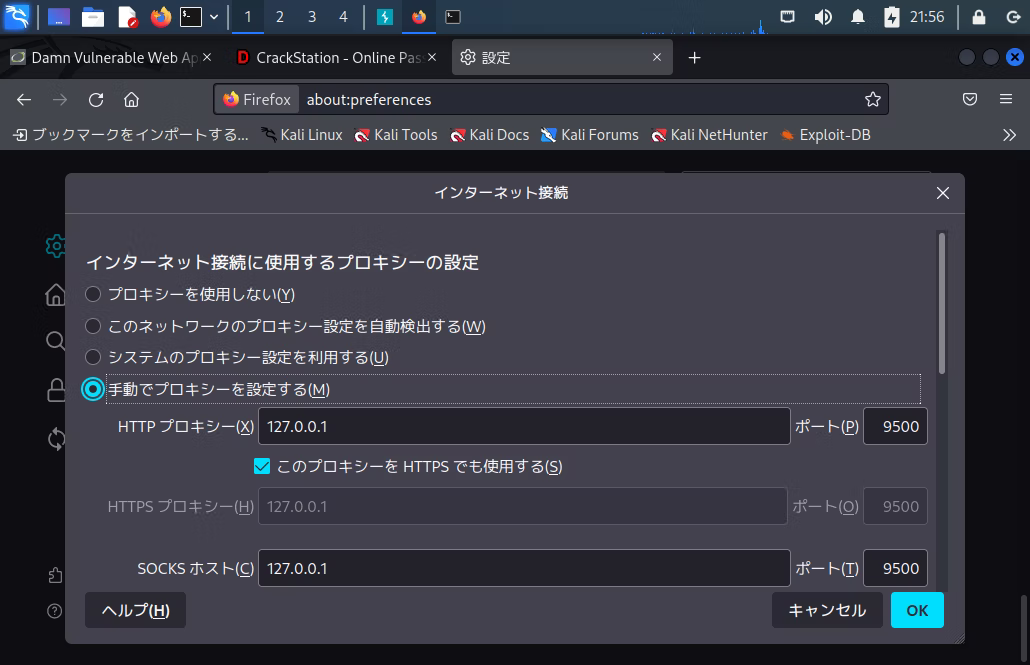The height and width of the screenshot is (665, 1030).
Task: Open the Kali NetHunter bookmark
Action: [x=709, y=135]
